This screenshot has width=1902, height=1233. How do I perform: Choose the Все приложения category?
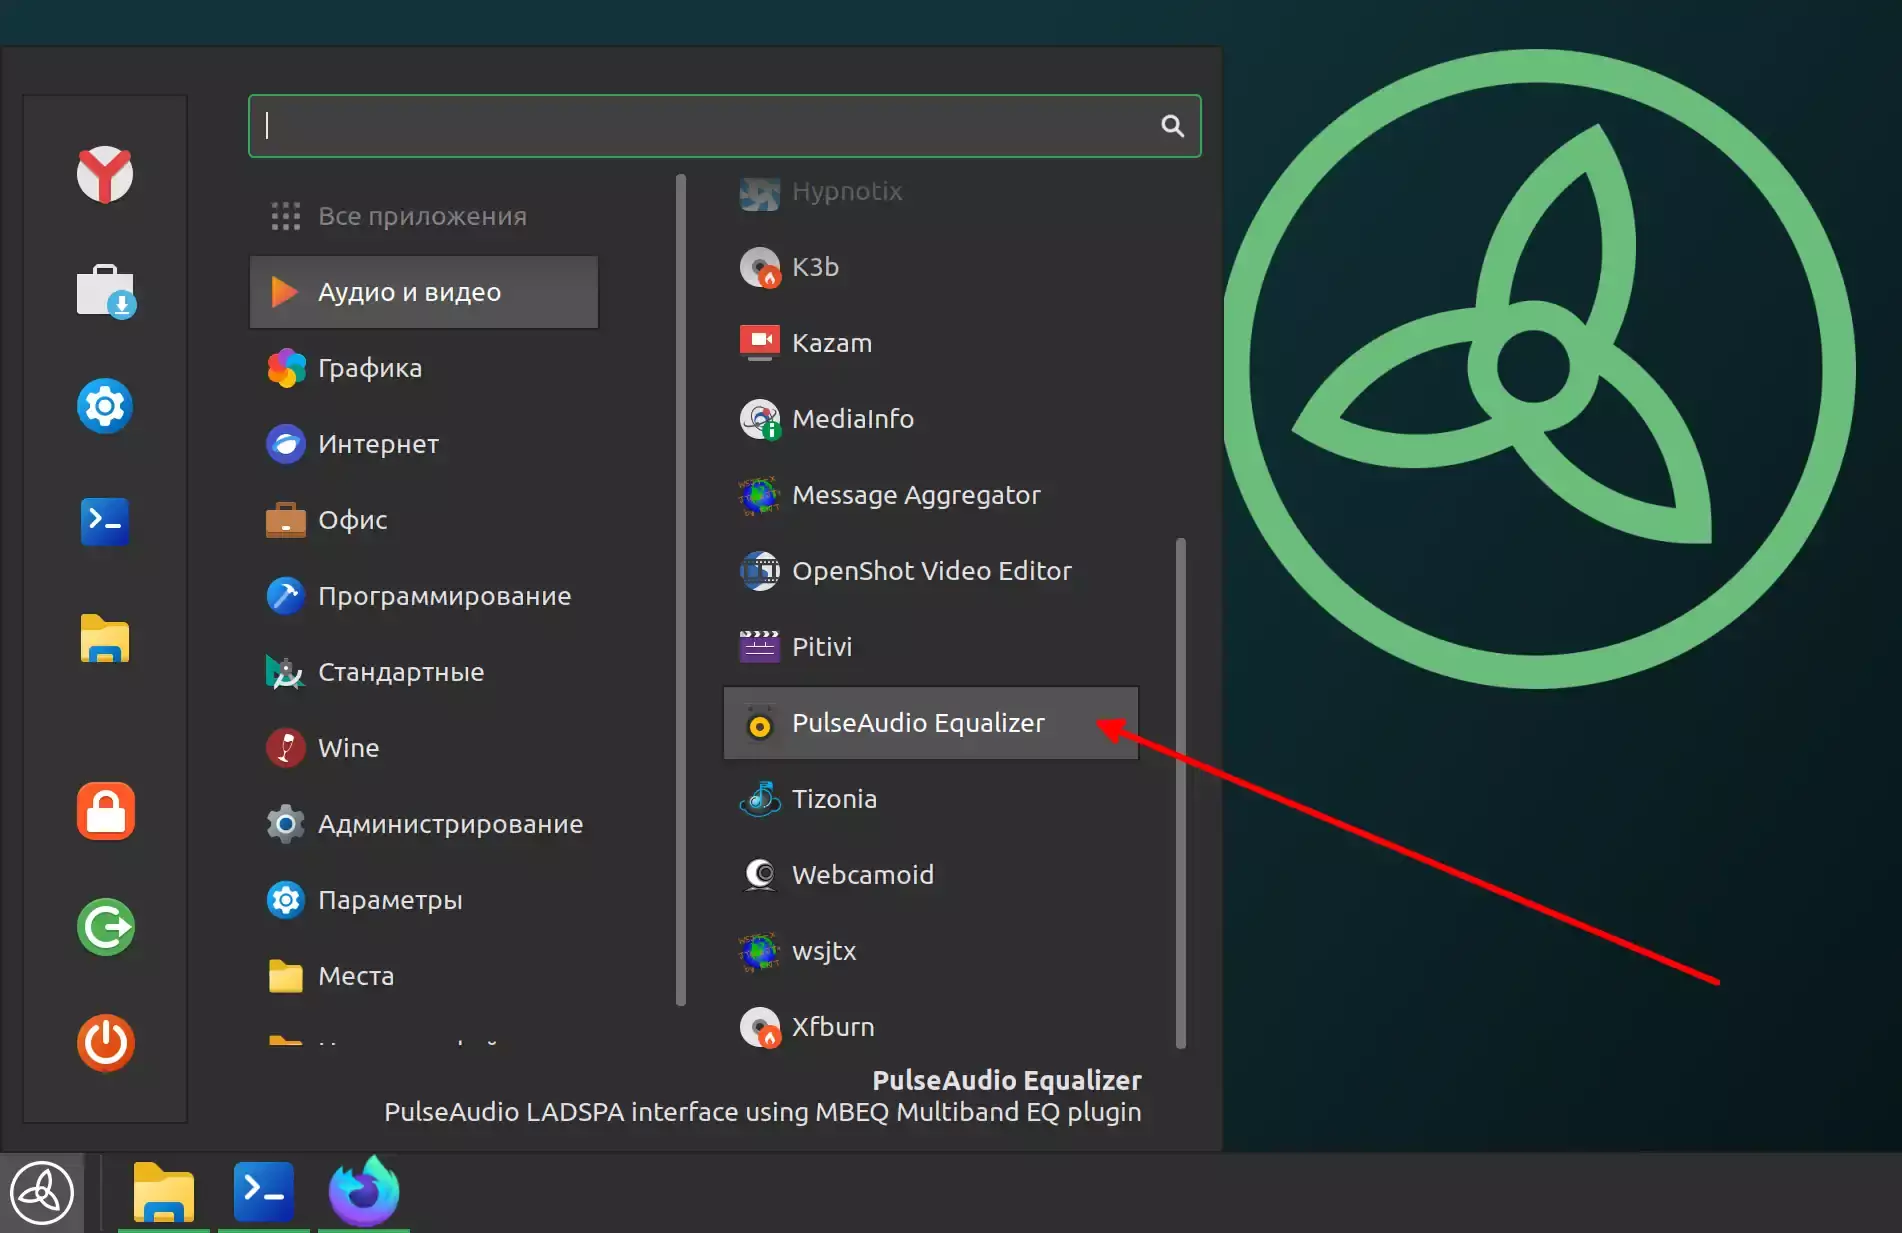424,216
